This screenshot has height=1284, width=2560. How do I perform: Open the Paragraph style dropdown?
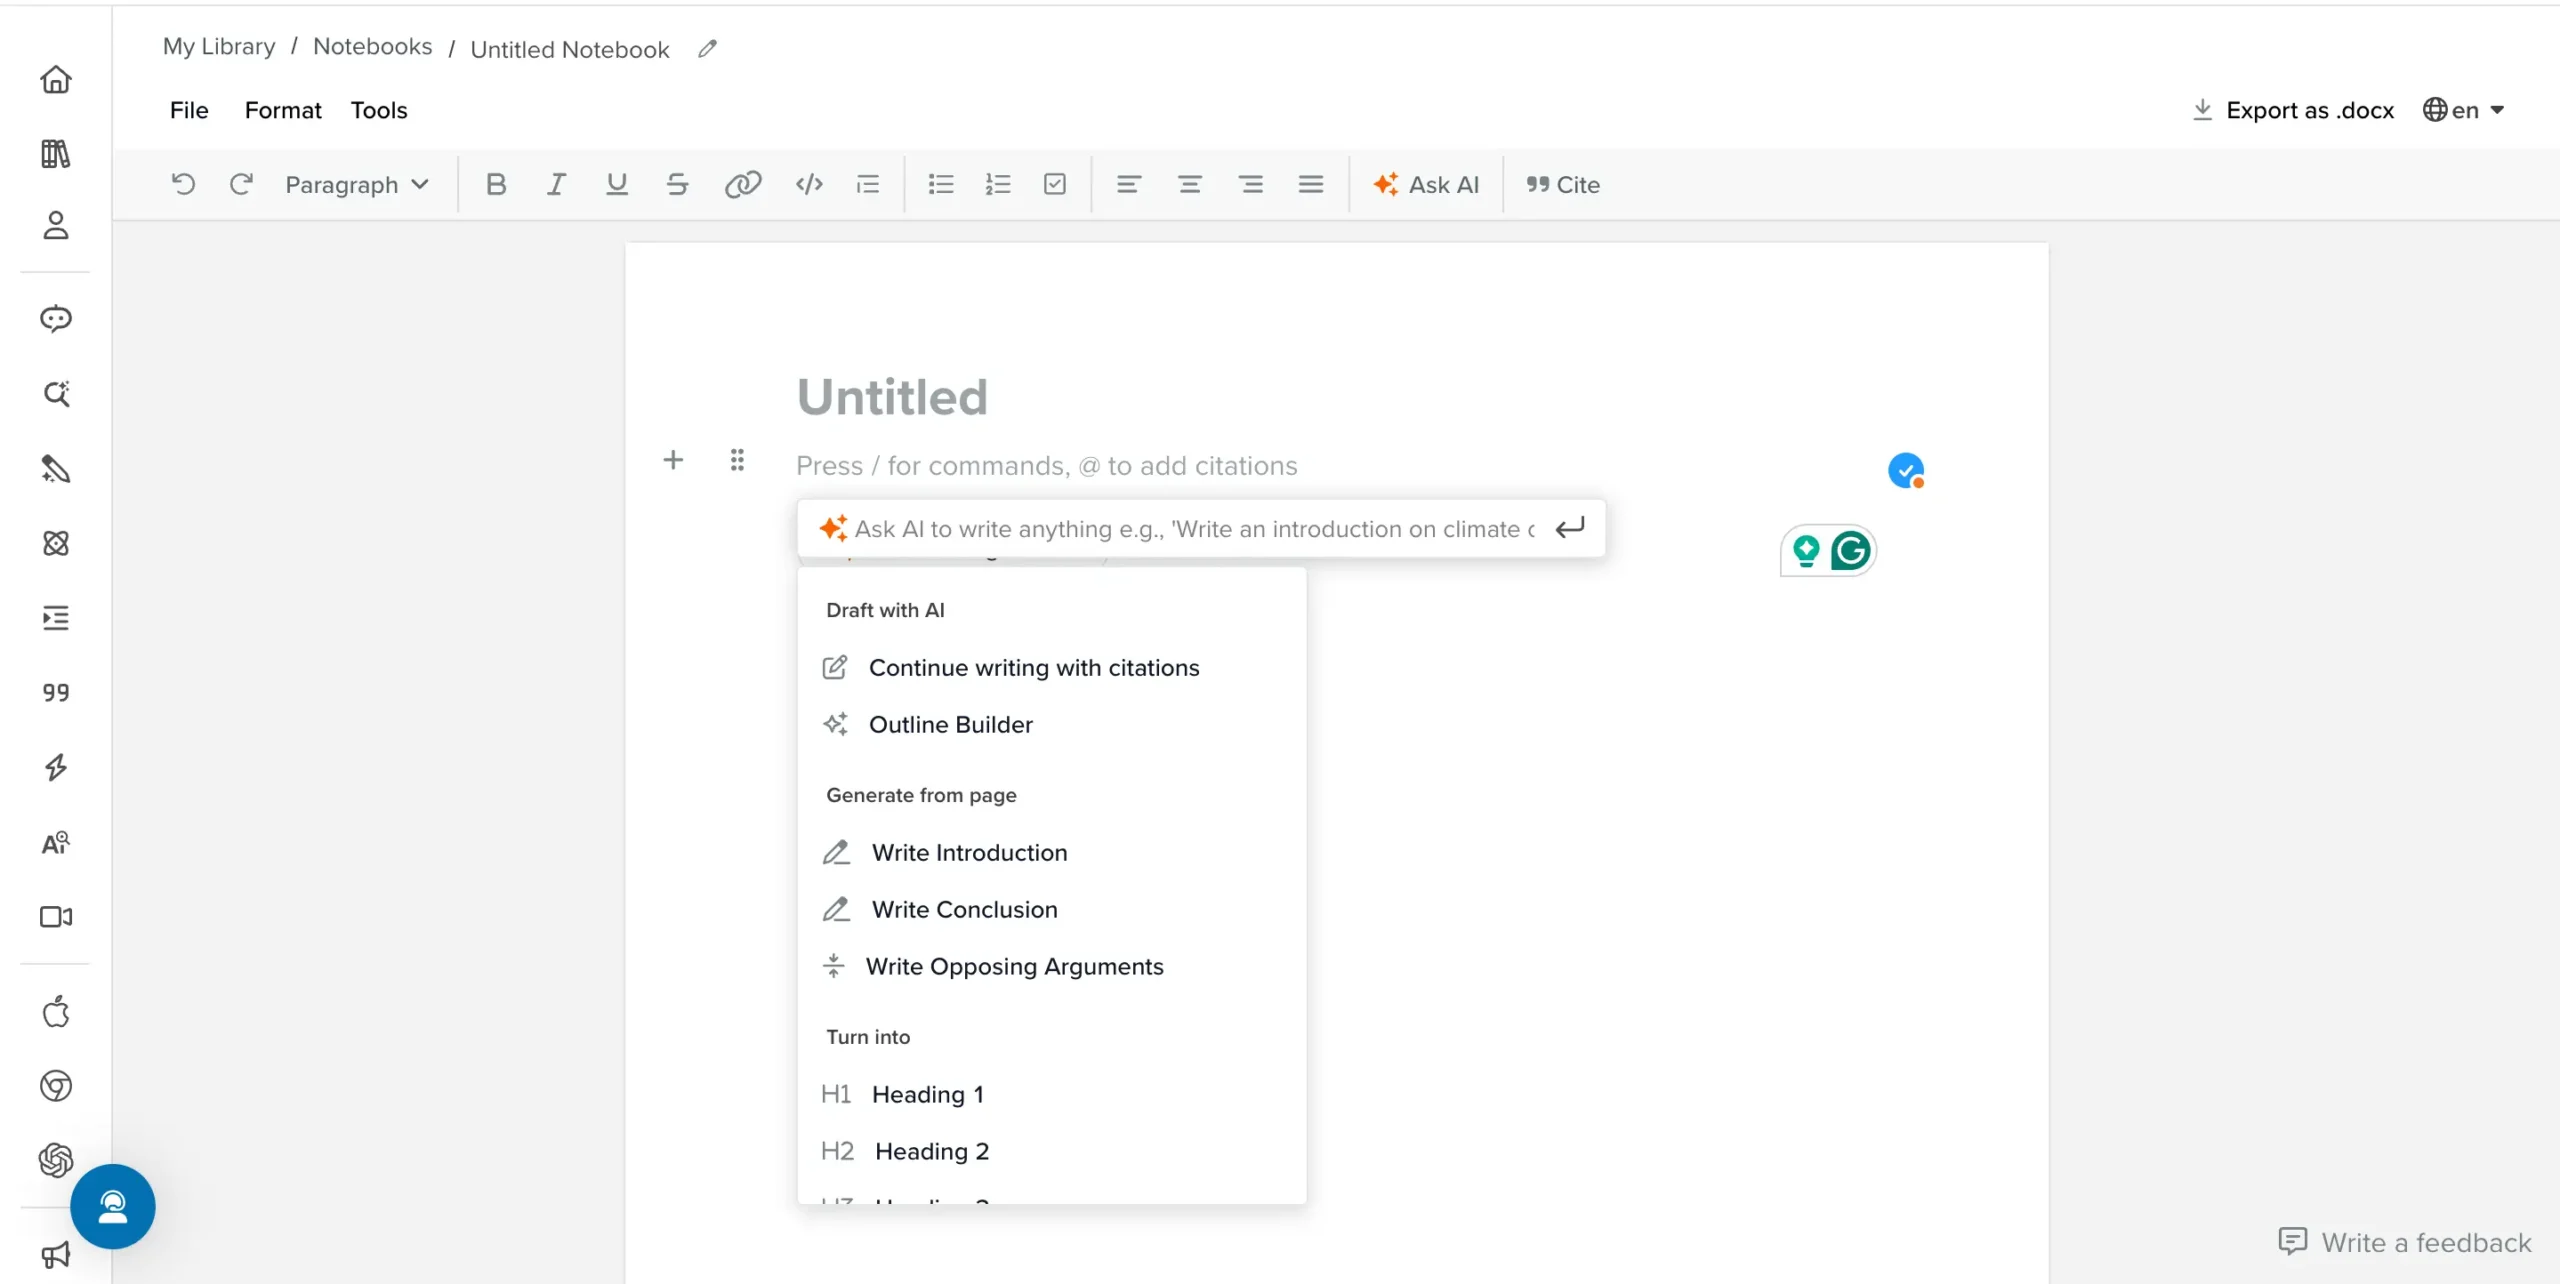click(357, 185)
